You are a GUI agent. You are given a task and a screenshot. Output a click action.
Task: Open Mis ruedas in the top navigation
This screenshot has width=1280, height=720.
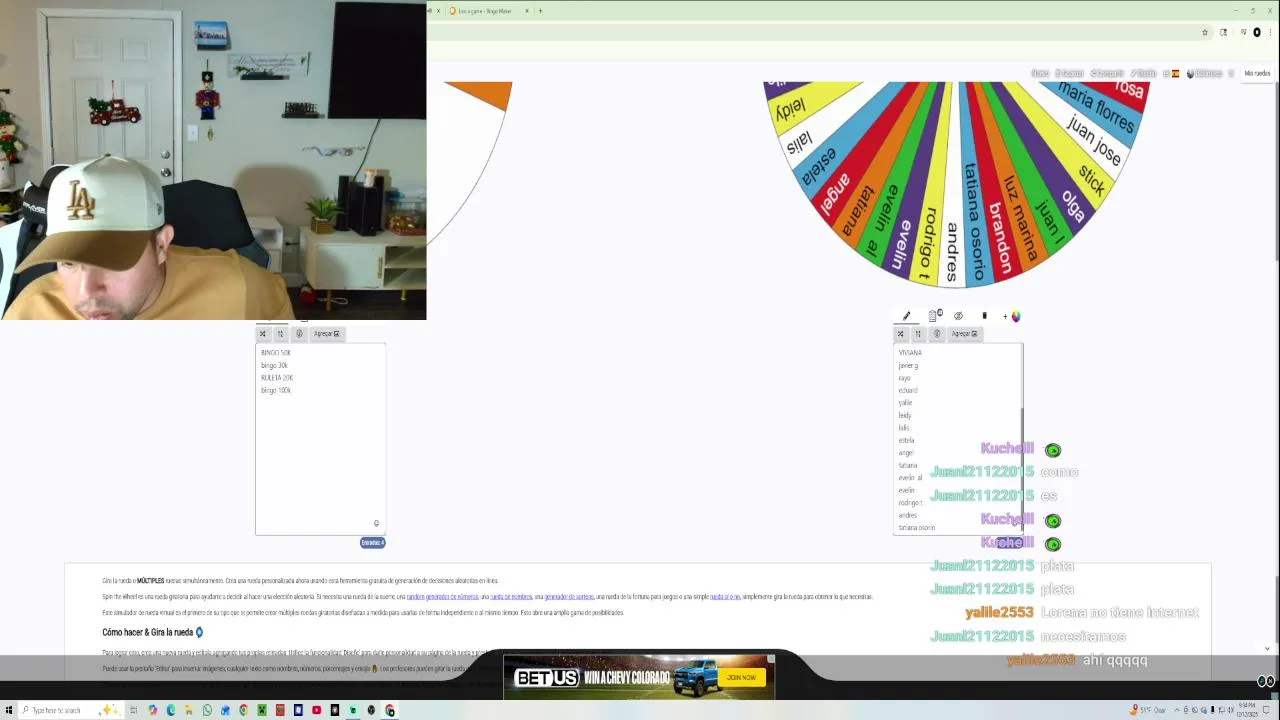pyautogui.click(x=1256, y=73)
